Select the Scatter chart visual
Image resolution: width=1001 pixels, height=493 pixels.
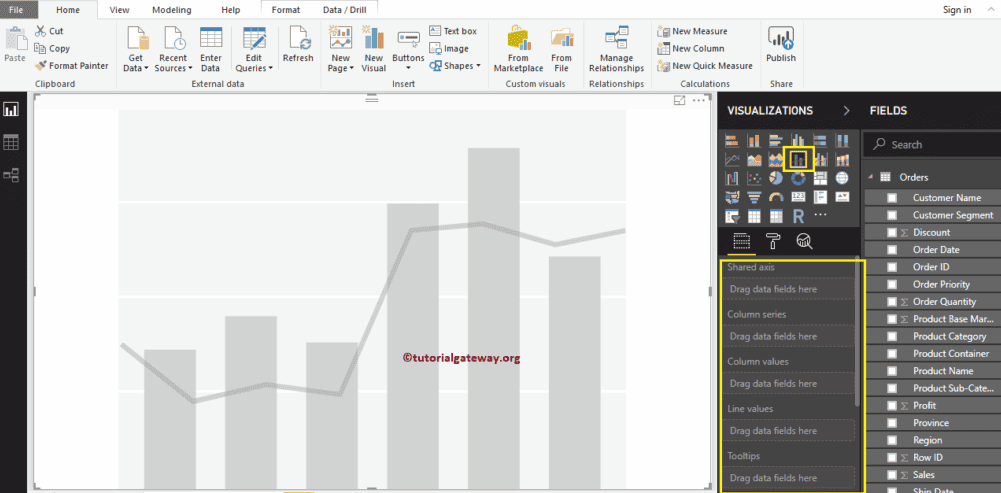(x=754, y=178)
